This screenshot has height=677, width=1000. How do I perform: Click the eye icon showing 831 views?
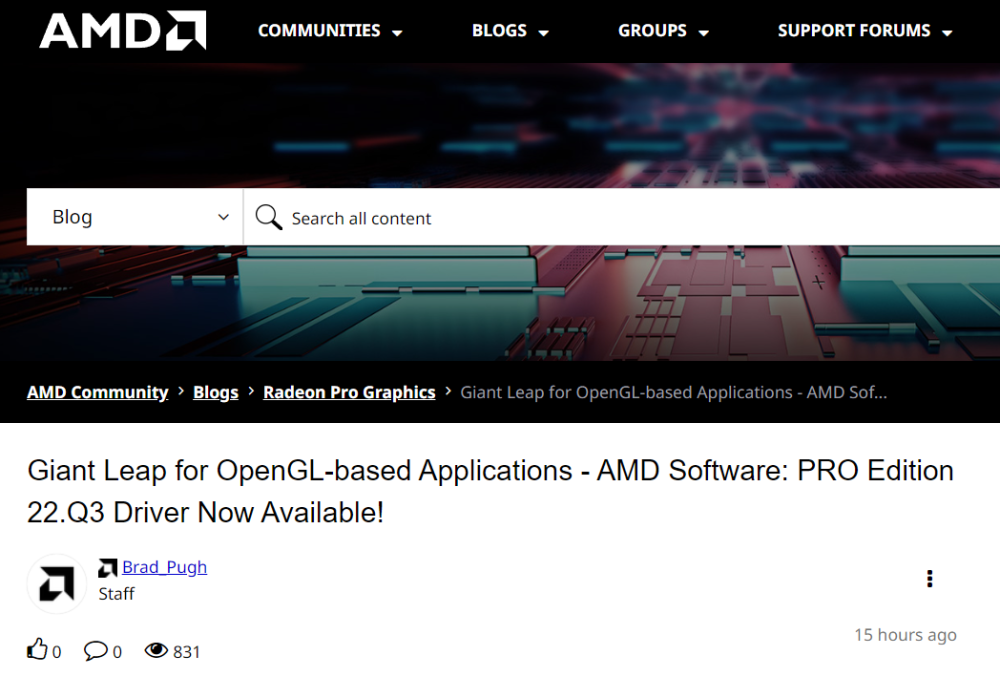156,650
